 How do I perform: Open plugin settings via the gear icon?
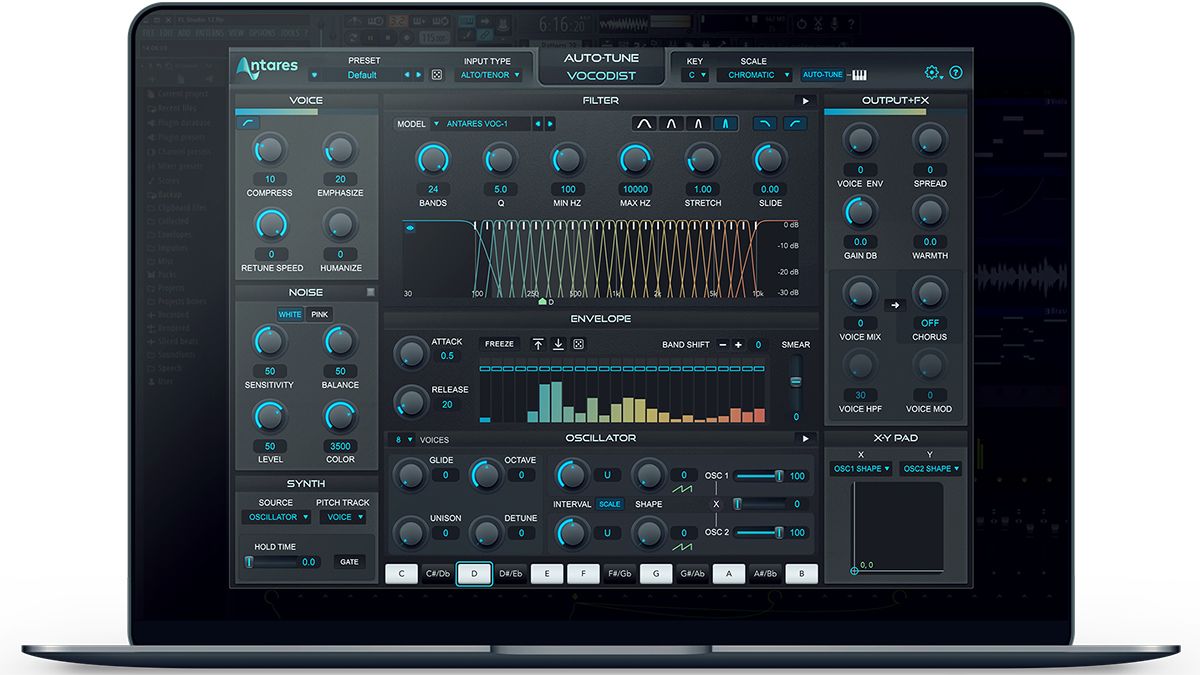(930, 72)
